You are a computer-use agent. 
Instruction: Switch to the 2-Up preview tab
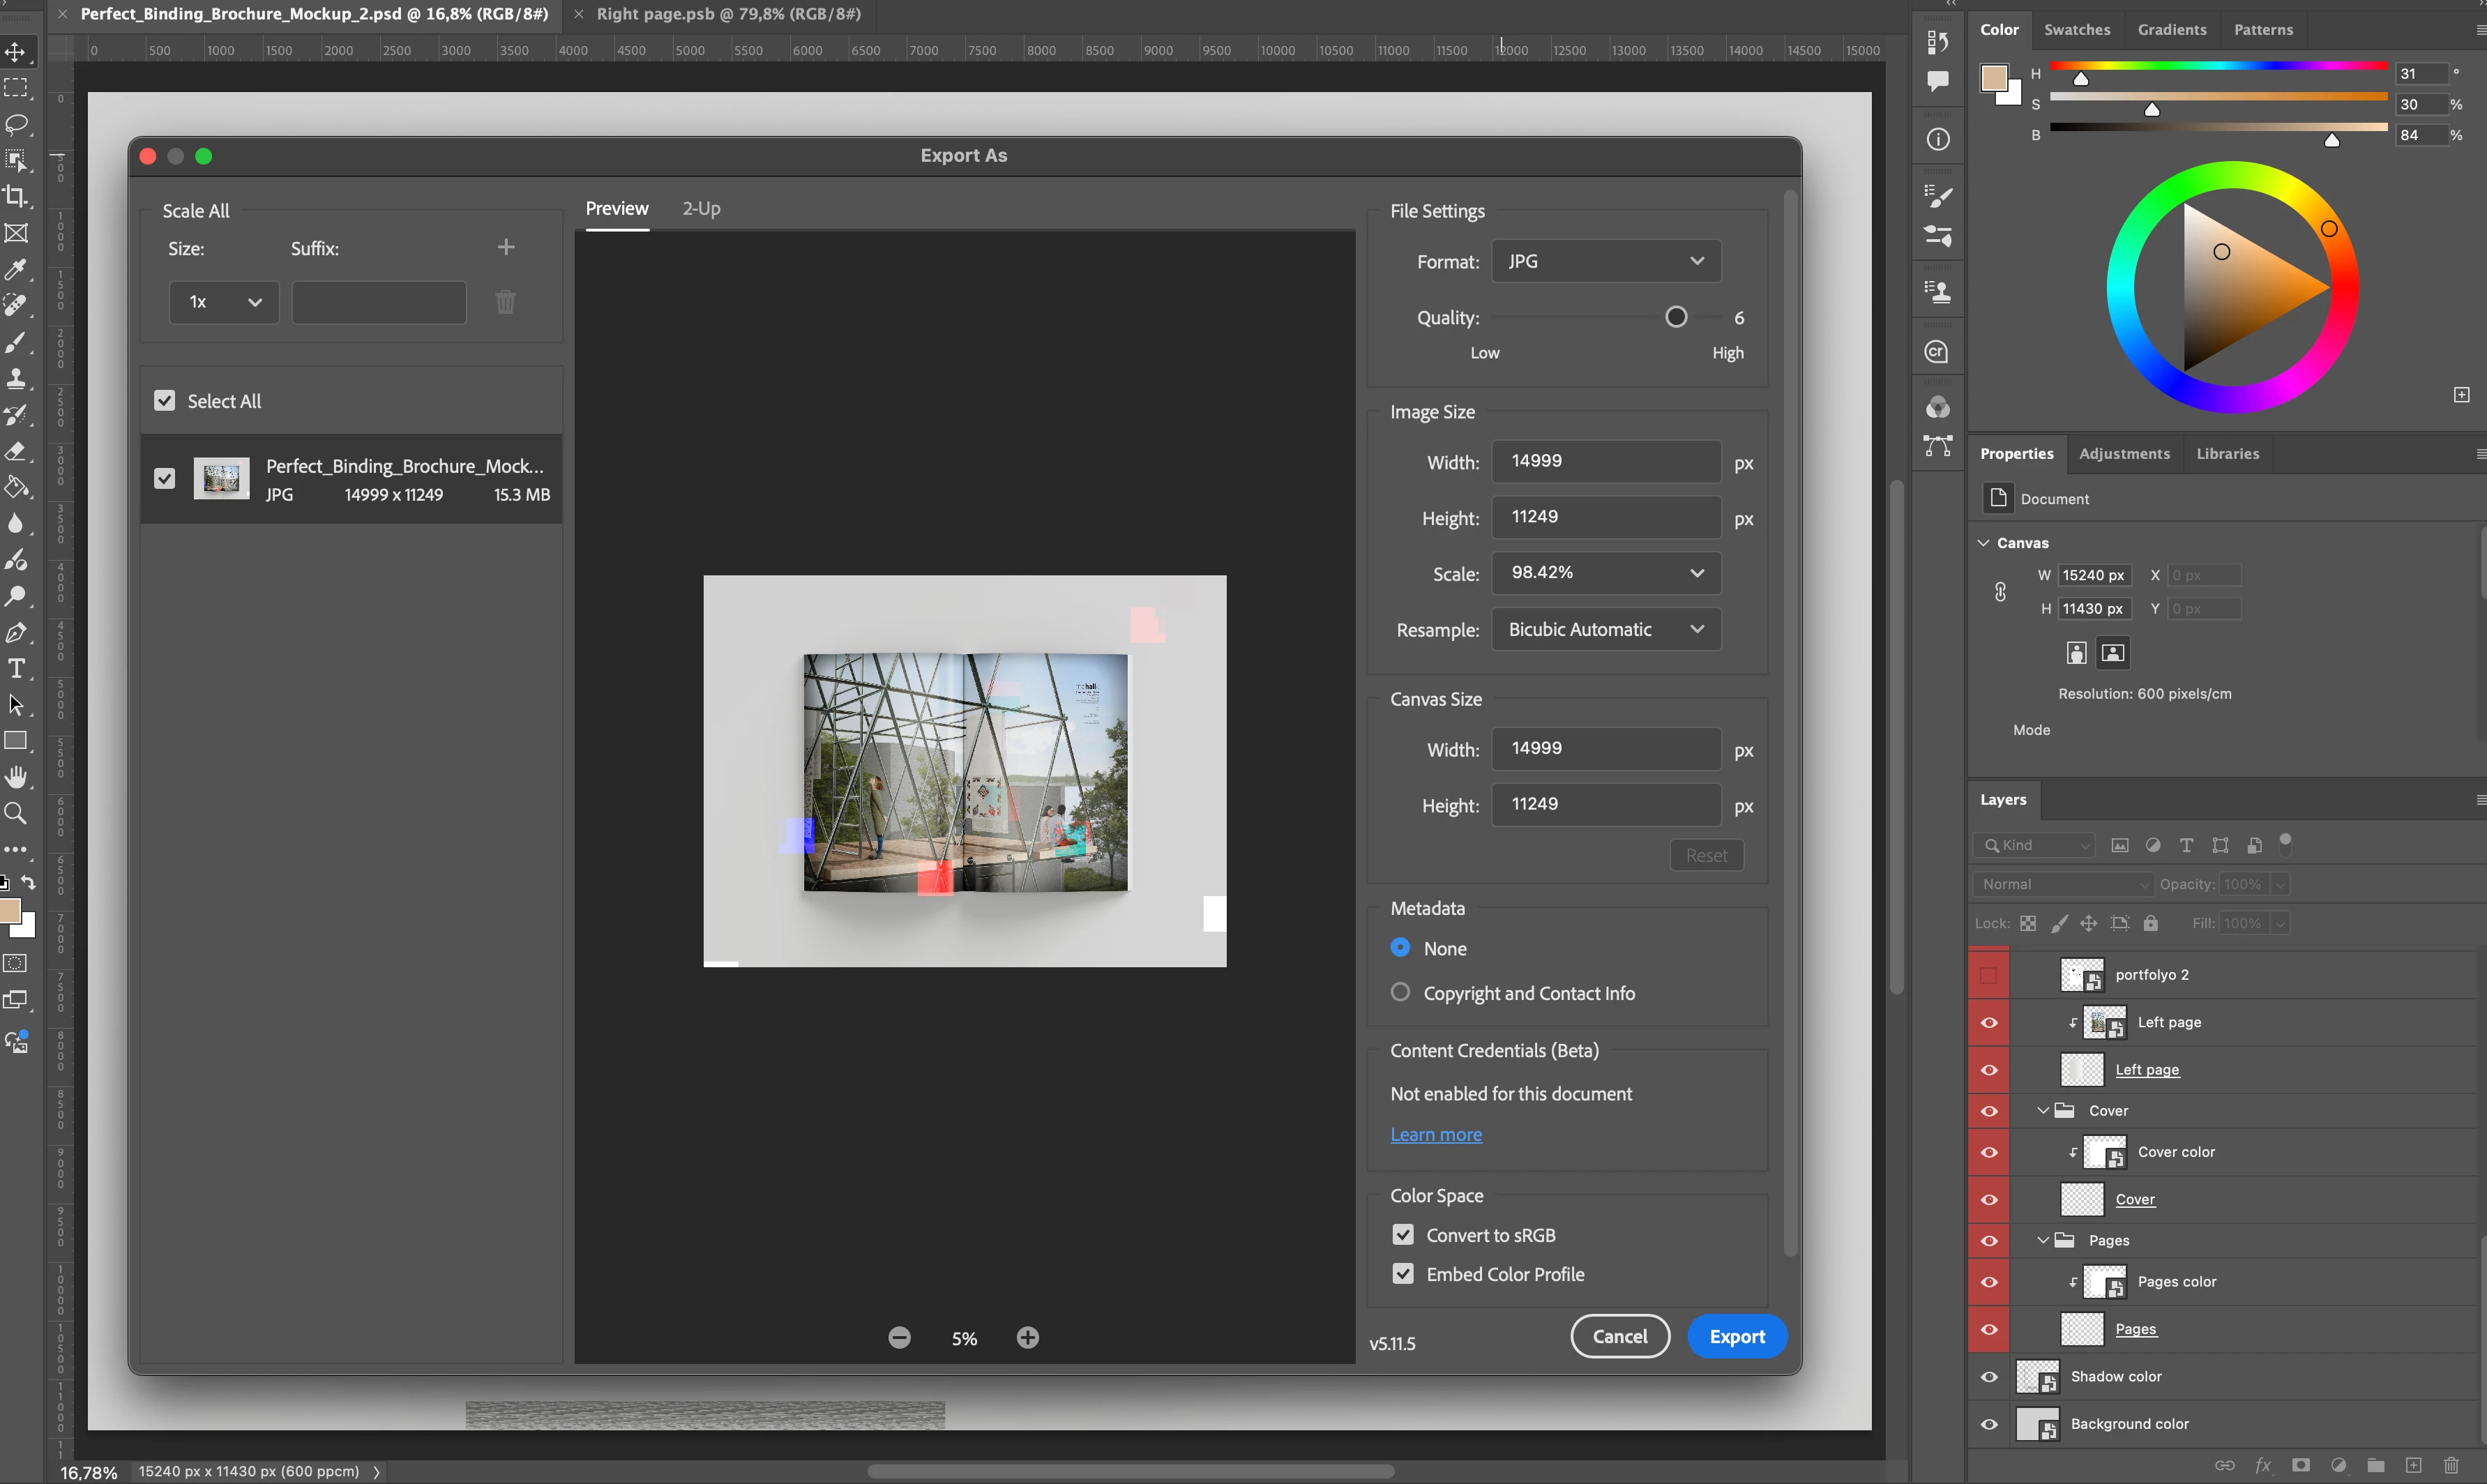click(701, 208)
